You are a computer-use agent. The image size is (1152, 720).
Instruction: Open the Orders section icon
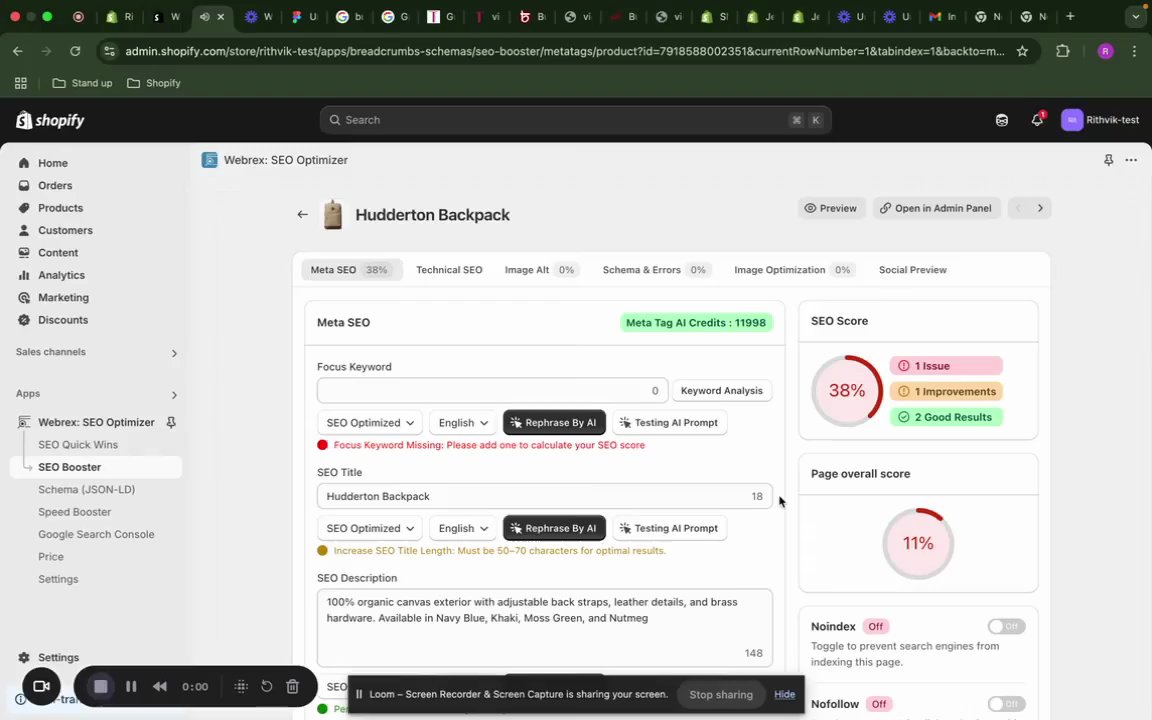click(24, 185)
